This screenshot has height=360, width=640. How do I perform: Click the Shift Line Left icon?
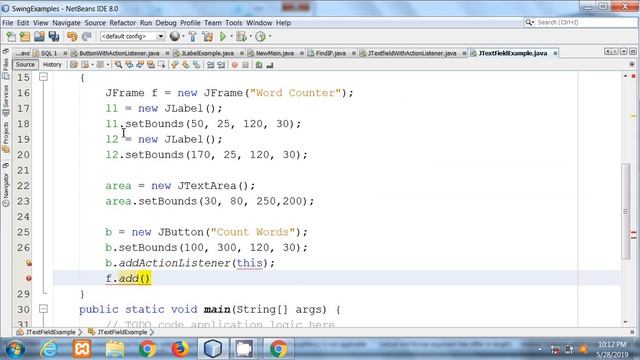[x=210, y=65]
